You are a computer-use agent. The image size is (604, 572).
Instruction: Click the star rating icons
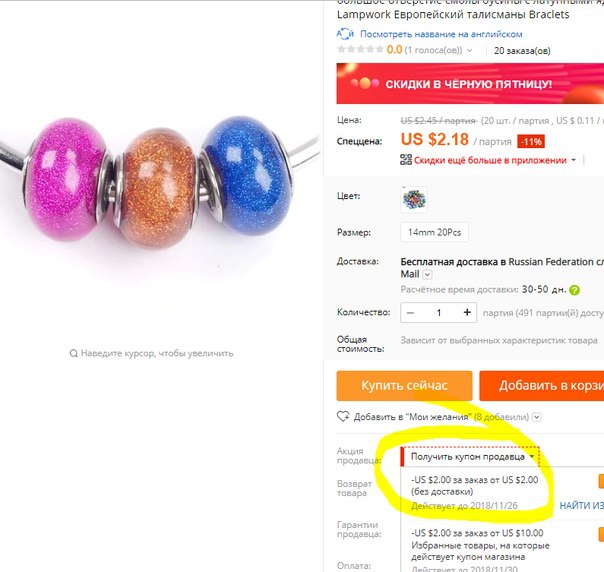(360, 49)
